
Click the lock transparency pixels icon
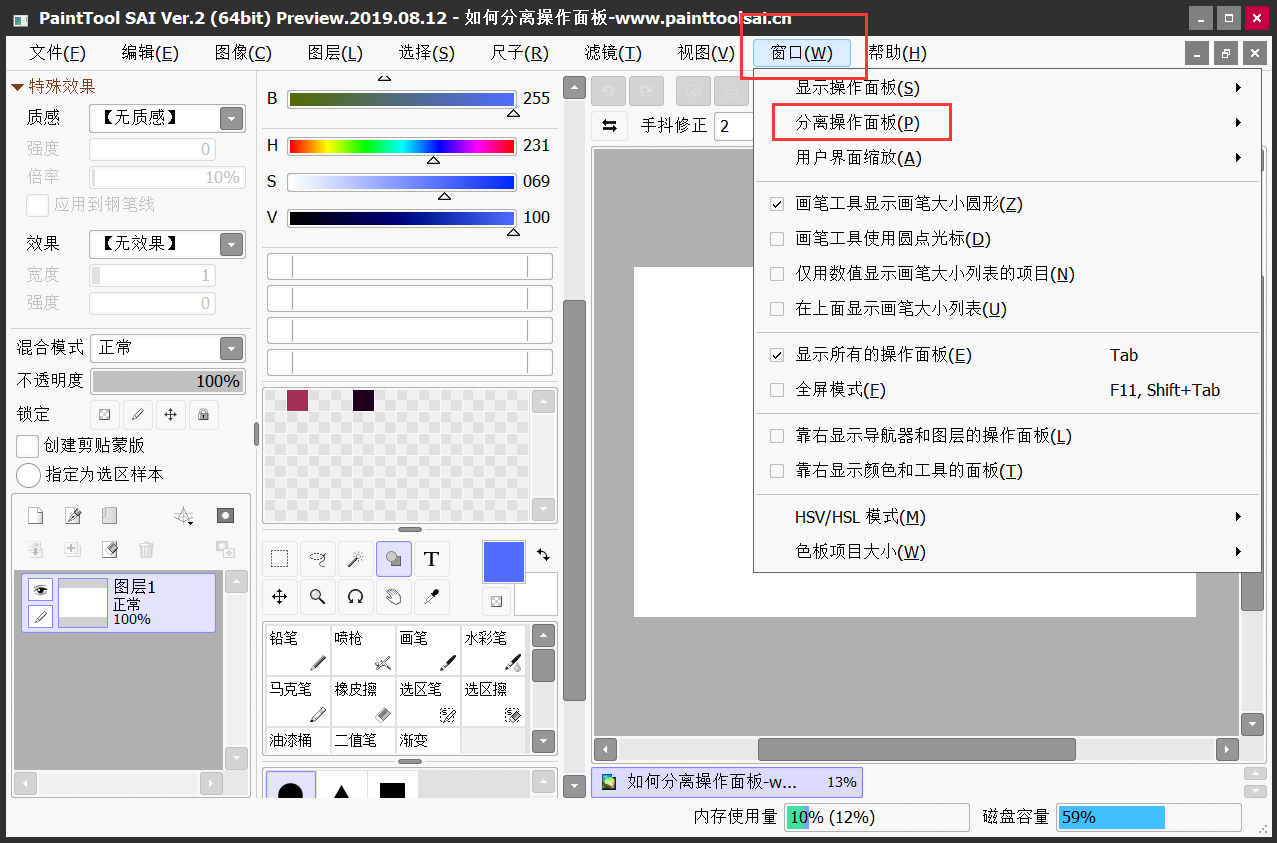(105, 414)
